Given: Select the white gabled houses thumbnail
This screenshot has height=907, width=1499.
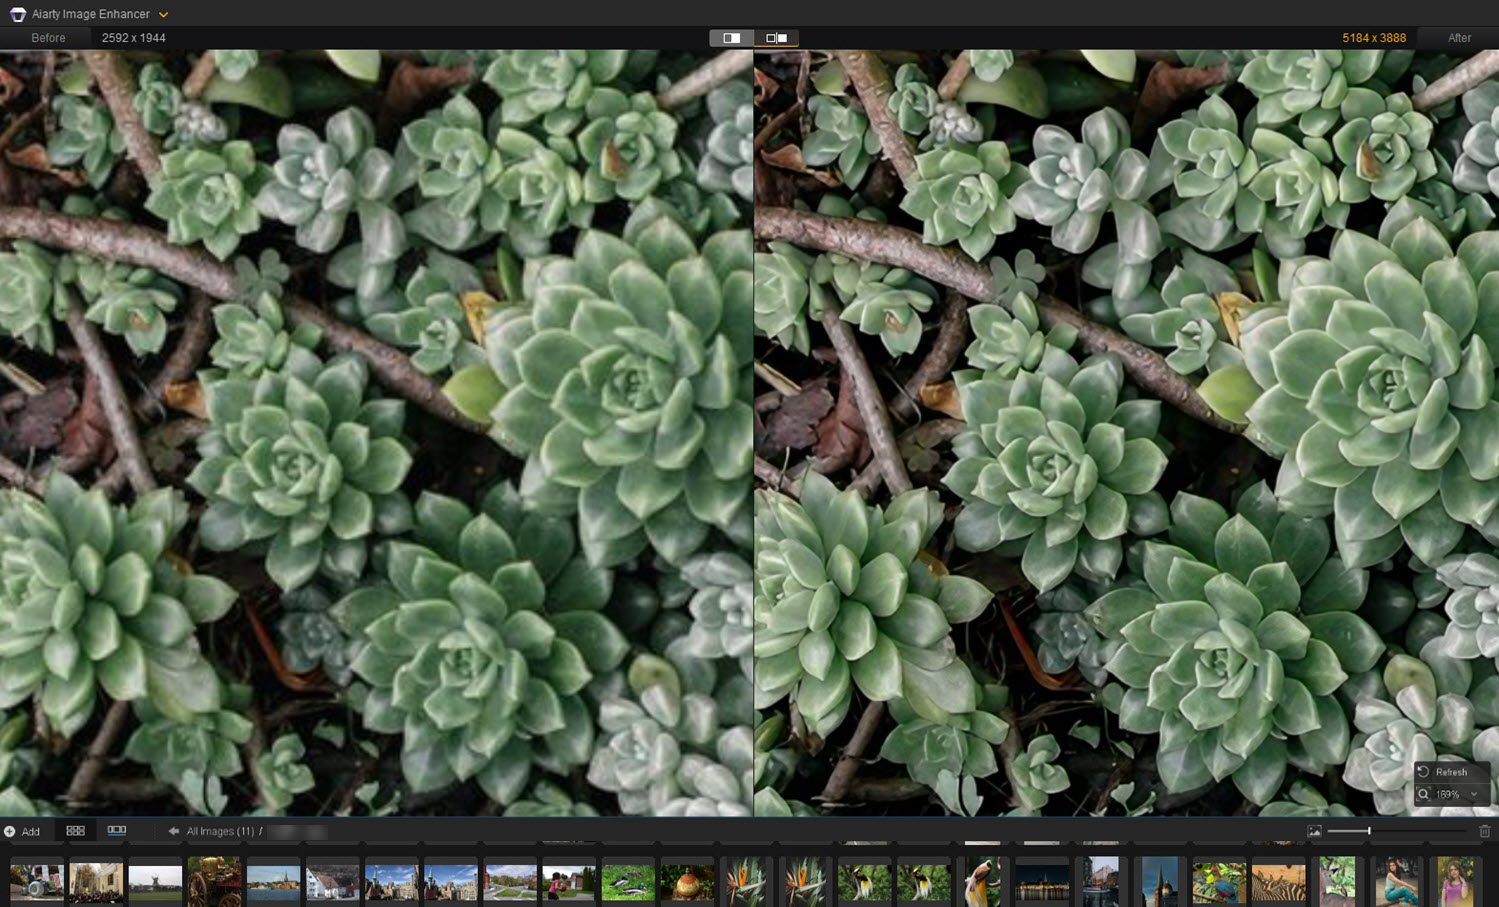Looking at the screenshot, I should click(333, 882).
